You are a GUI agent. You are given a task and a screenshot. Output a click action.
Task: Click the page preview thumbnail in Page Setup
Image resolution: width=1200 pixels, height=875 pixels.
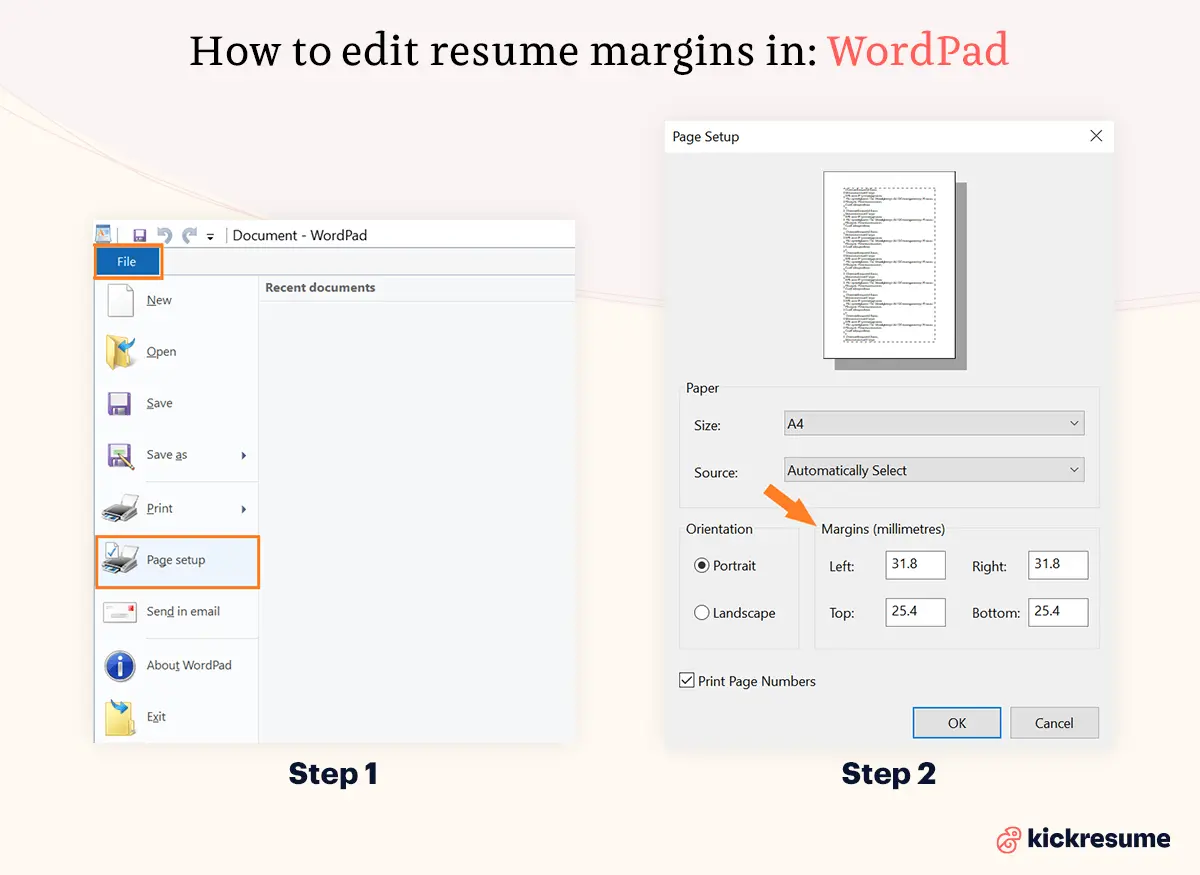tap(890, 265)
